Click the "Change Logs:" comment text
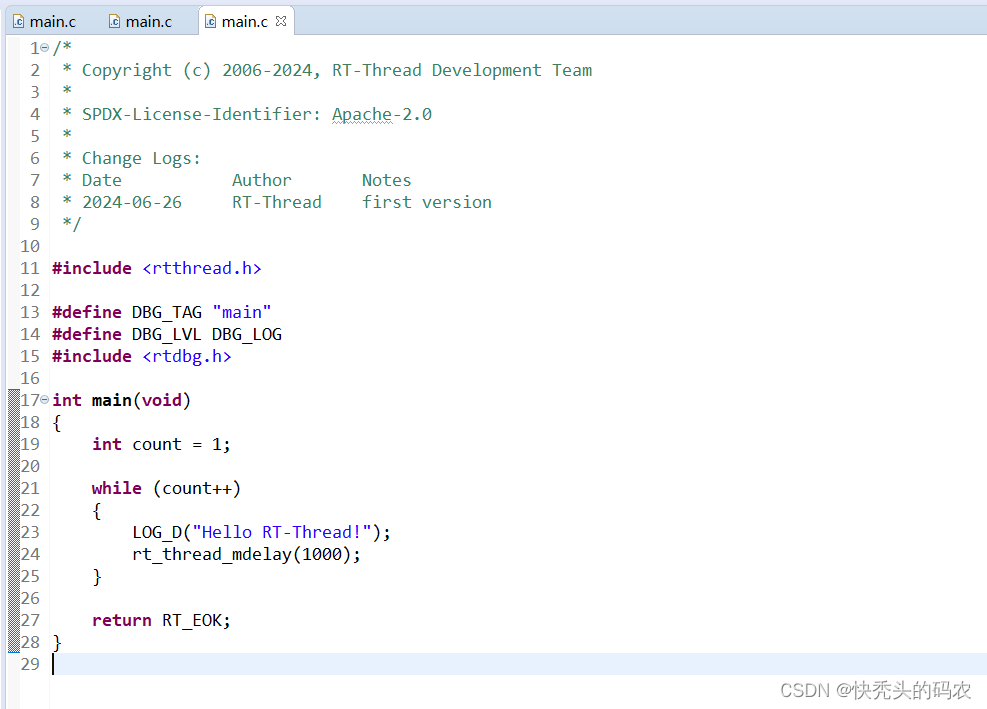This screenshot has height=709, width=987. tap(141, 158)
